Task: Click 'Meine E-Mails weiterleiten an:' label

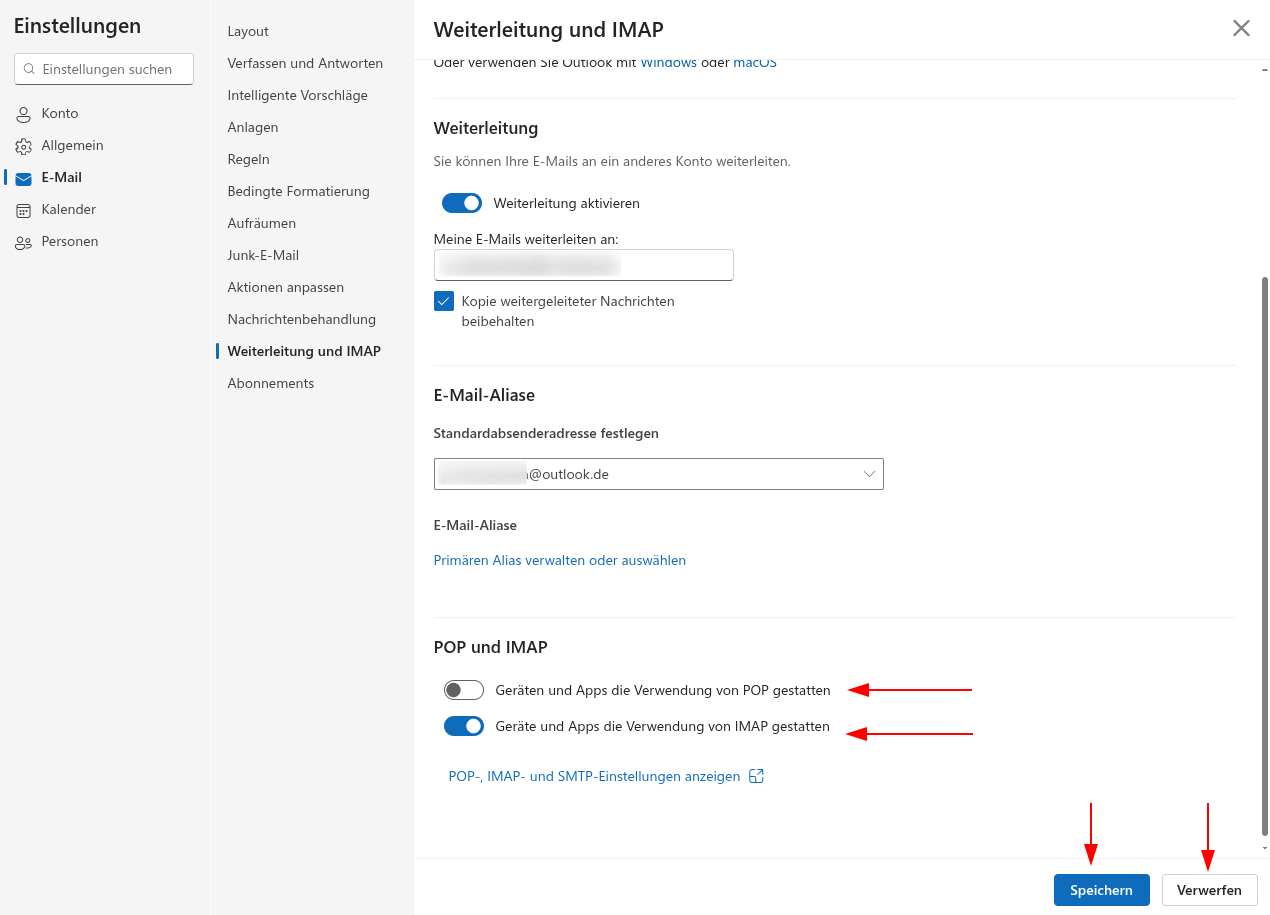Action: [x=526, y=239]
